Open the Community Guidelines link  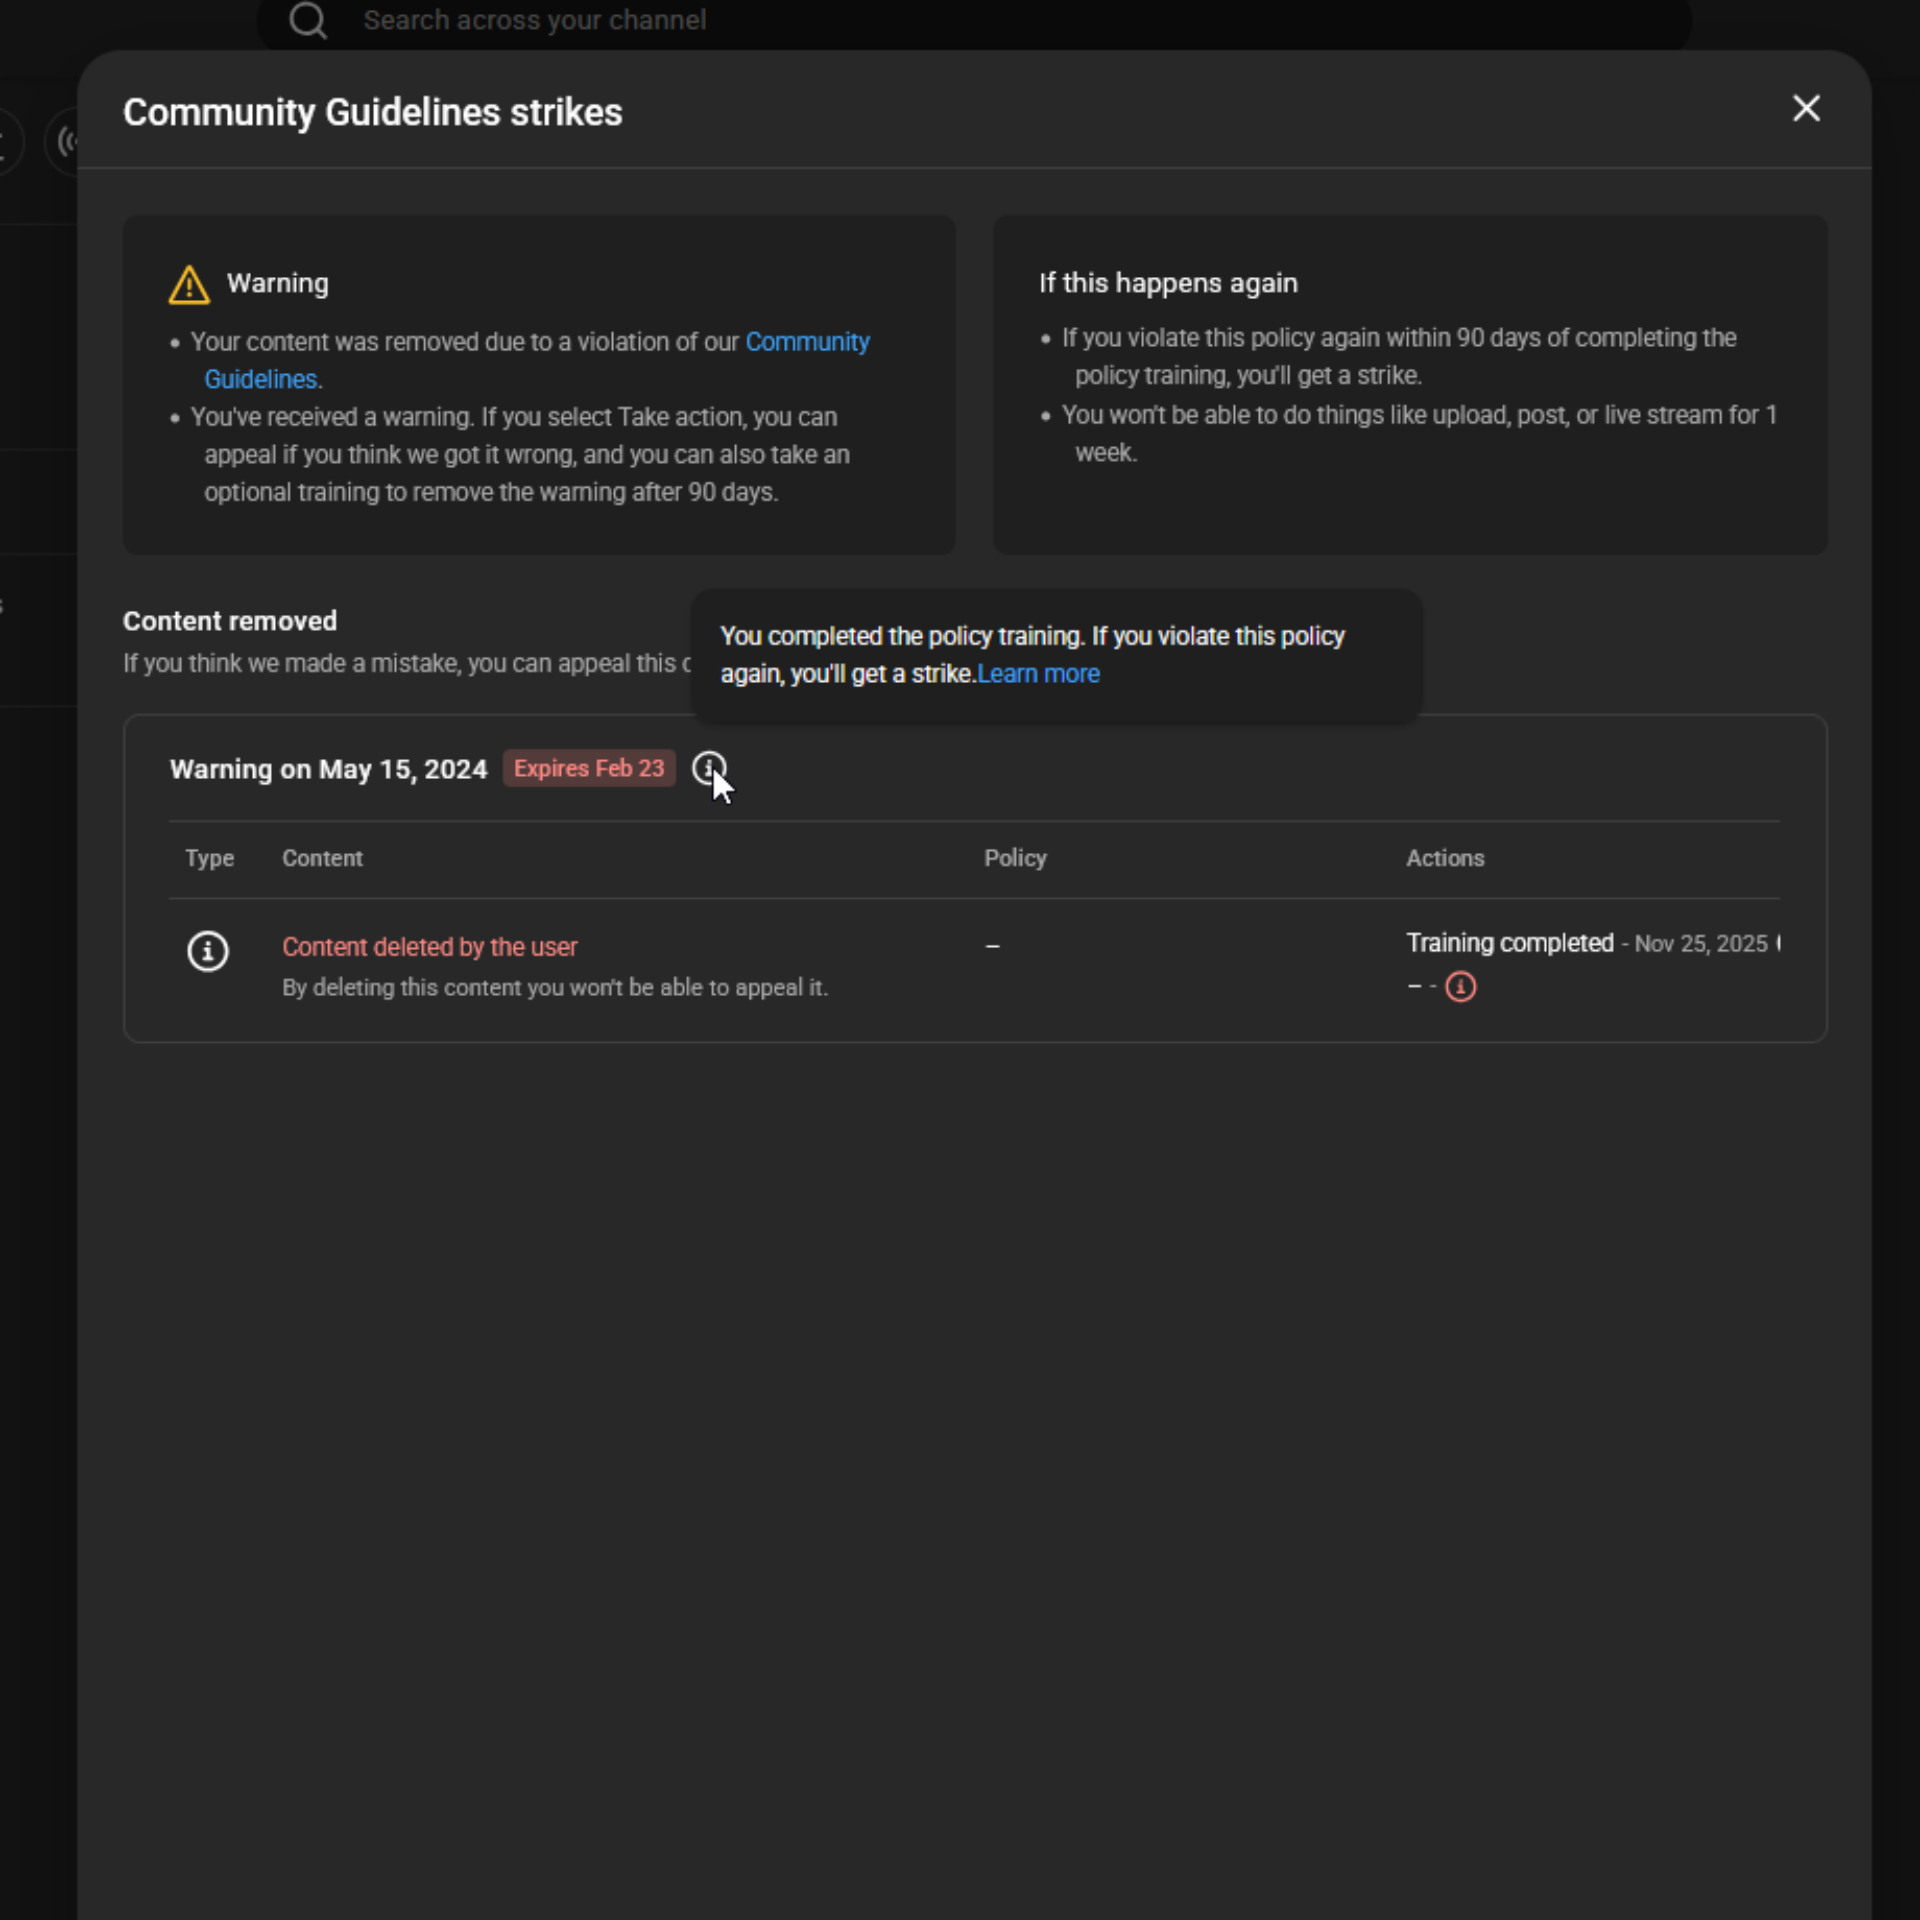806,342
